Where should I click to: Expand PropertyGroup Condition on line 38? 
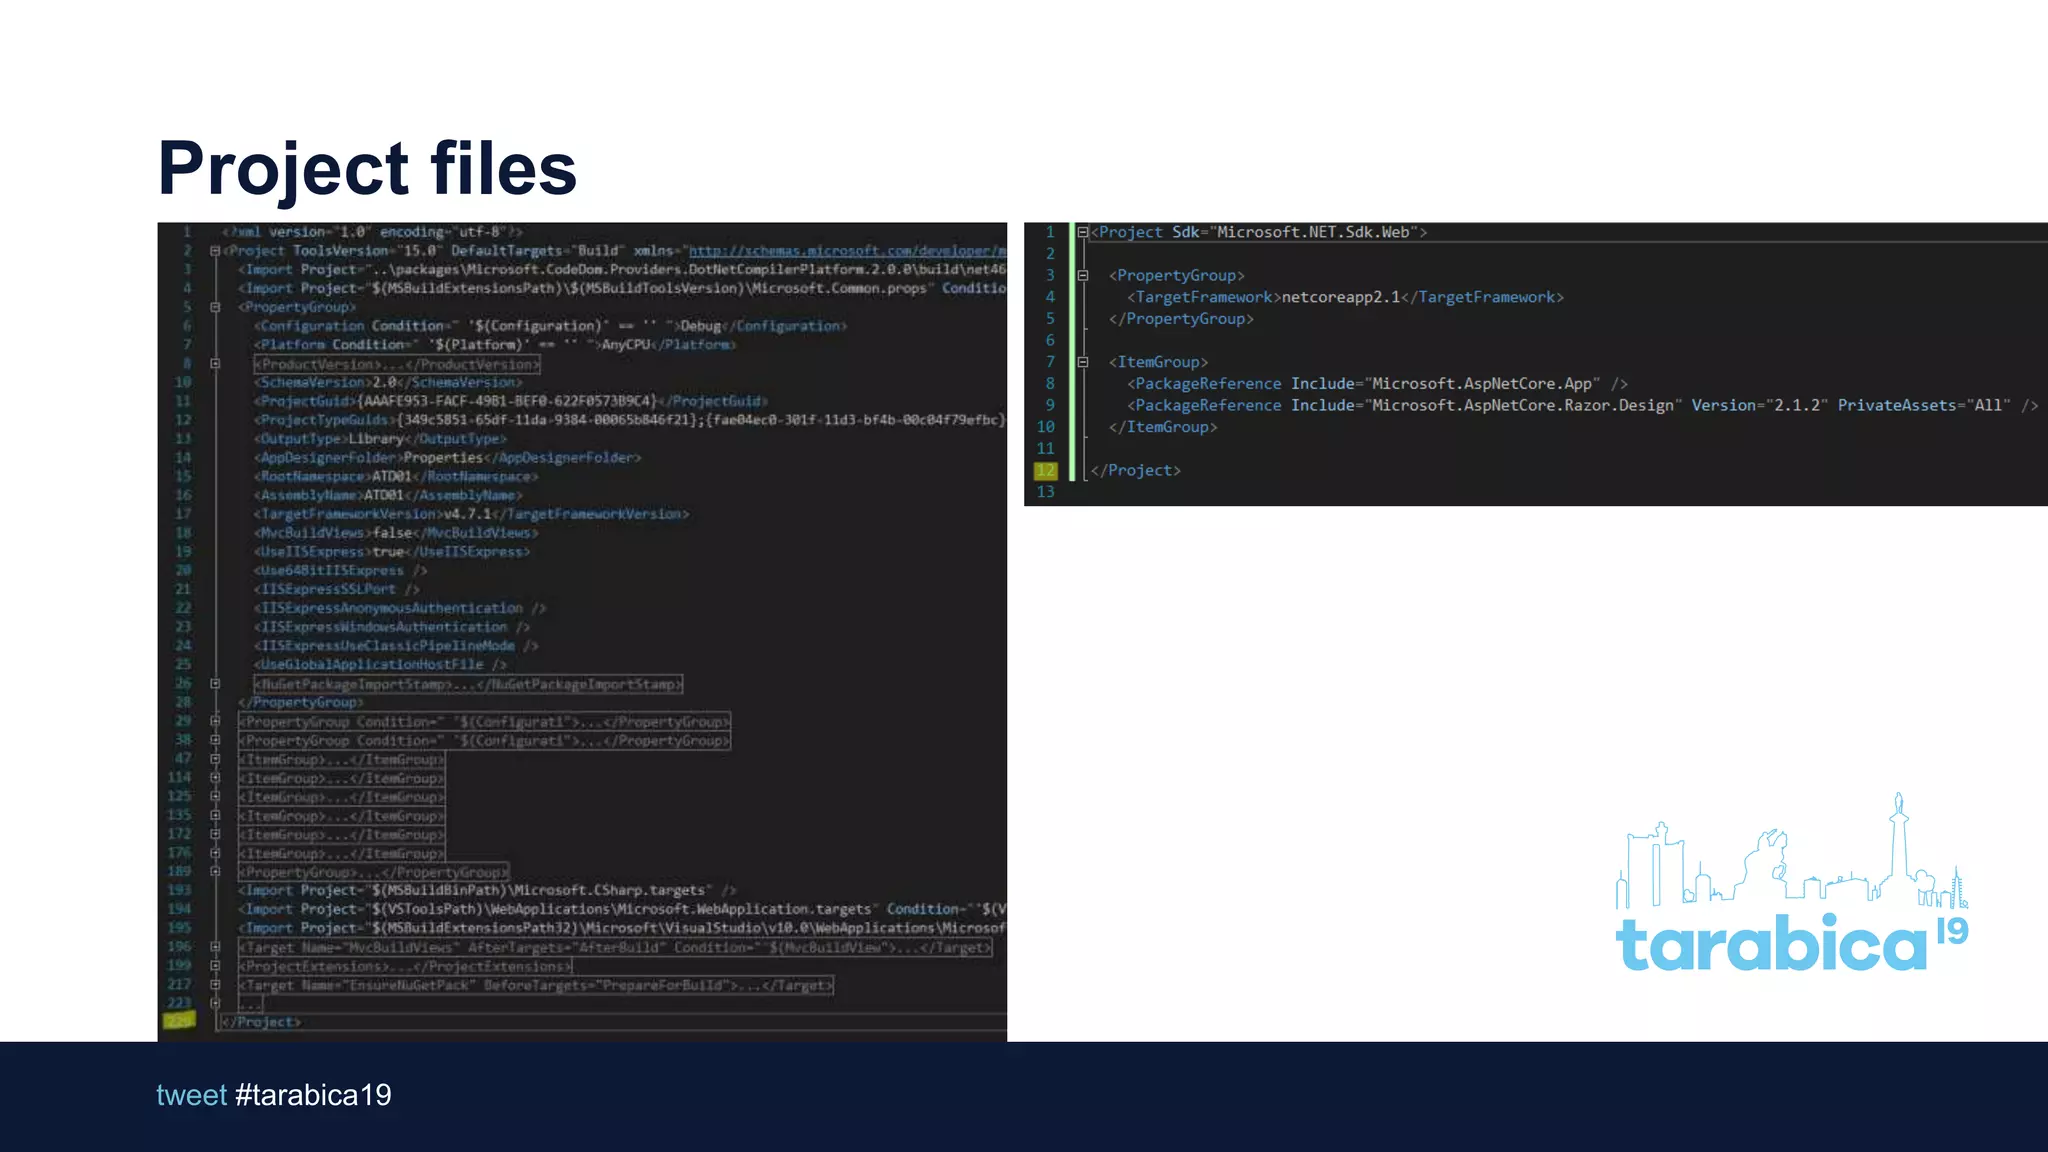click(x=215, y=740)
